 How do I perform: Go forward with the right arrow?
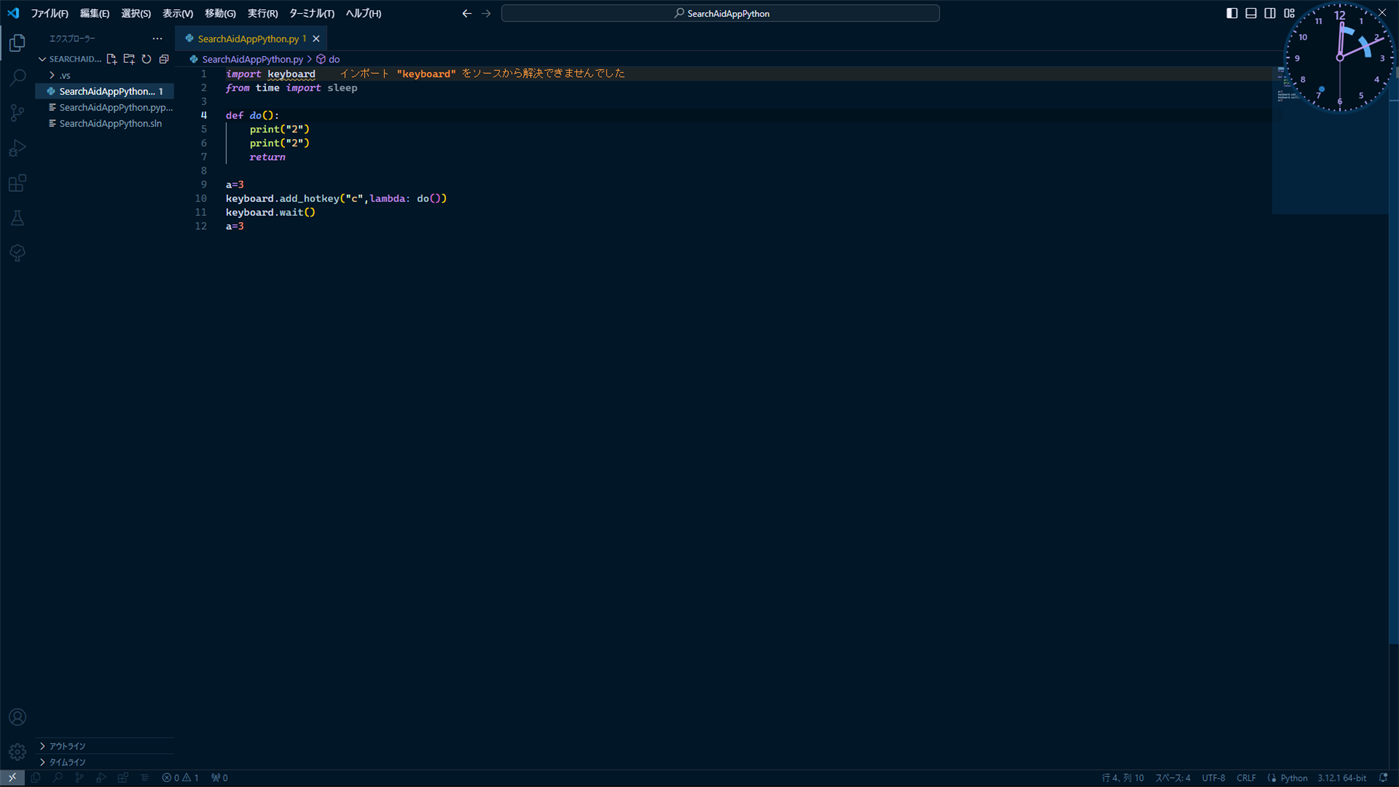click(486, 13)
